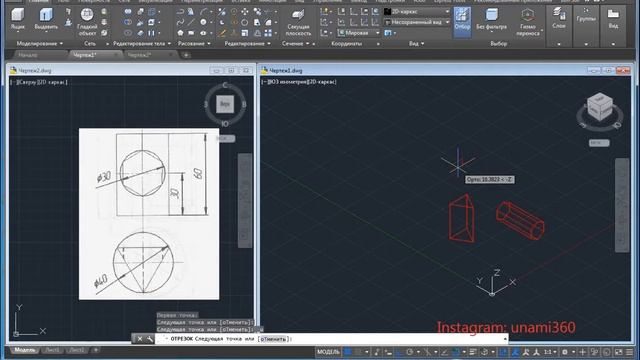Switch to the Лист2 layout tab
Image resolution: width=640 pixels, height=360 pixels.
(77, 350)
